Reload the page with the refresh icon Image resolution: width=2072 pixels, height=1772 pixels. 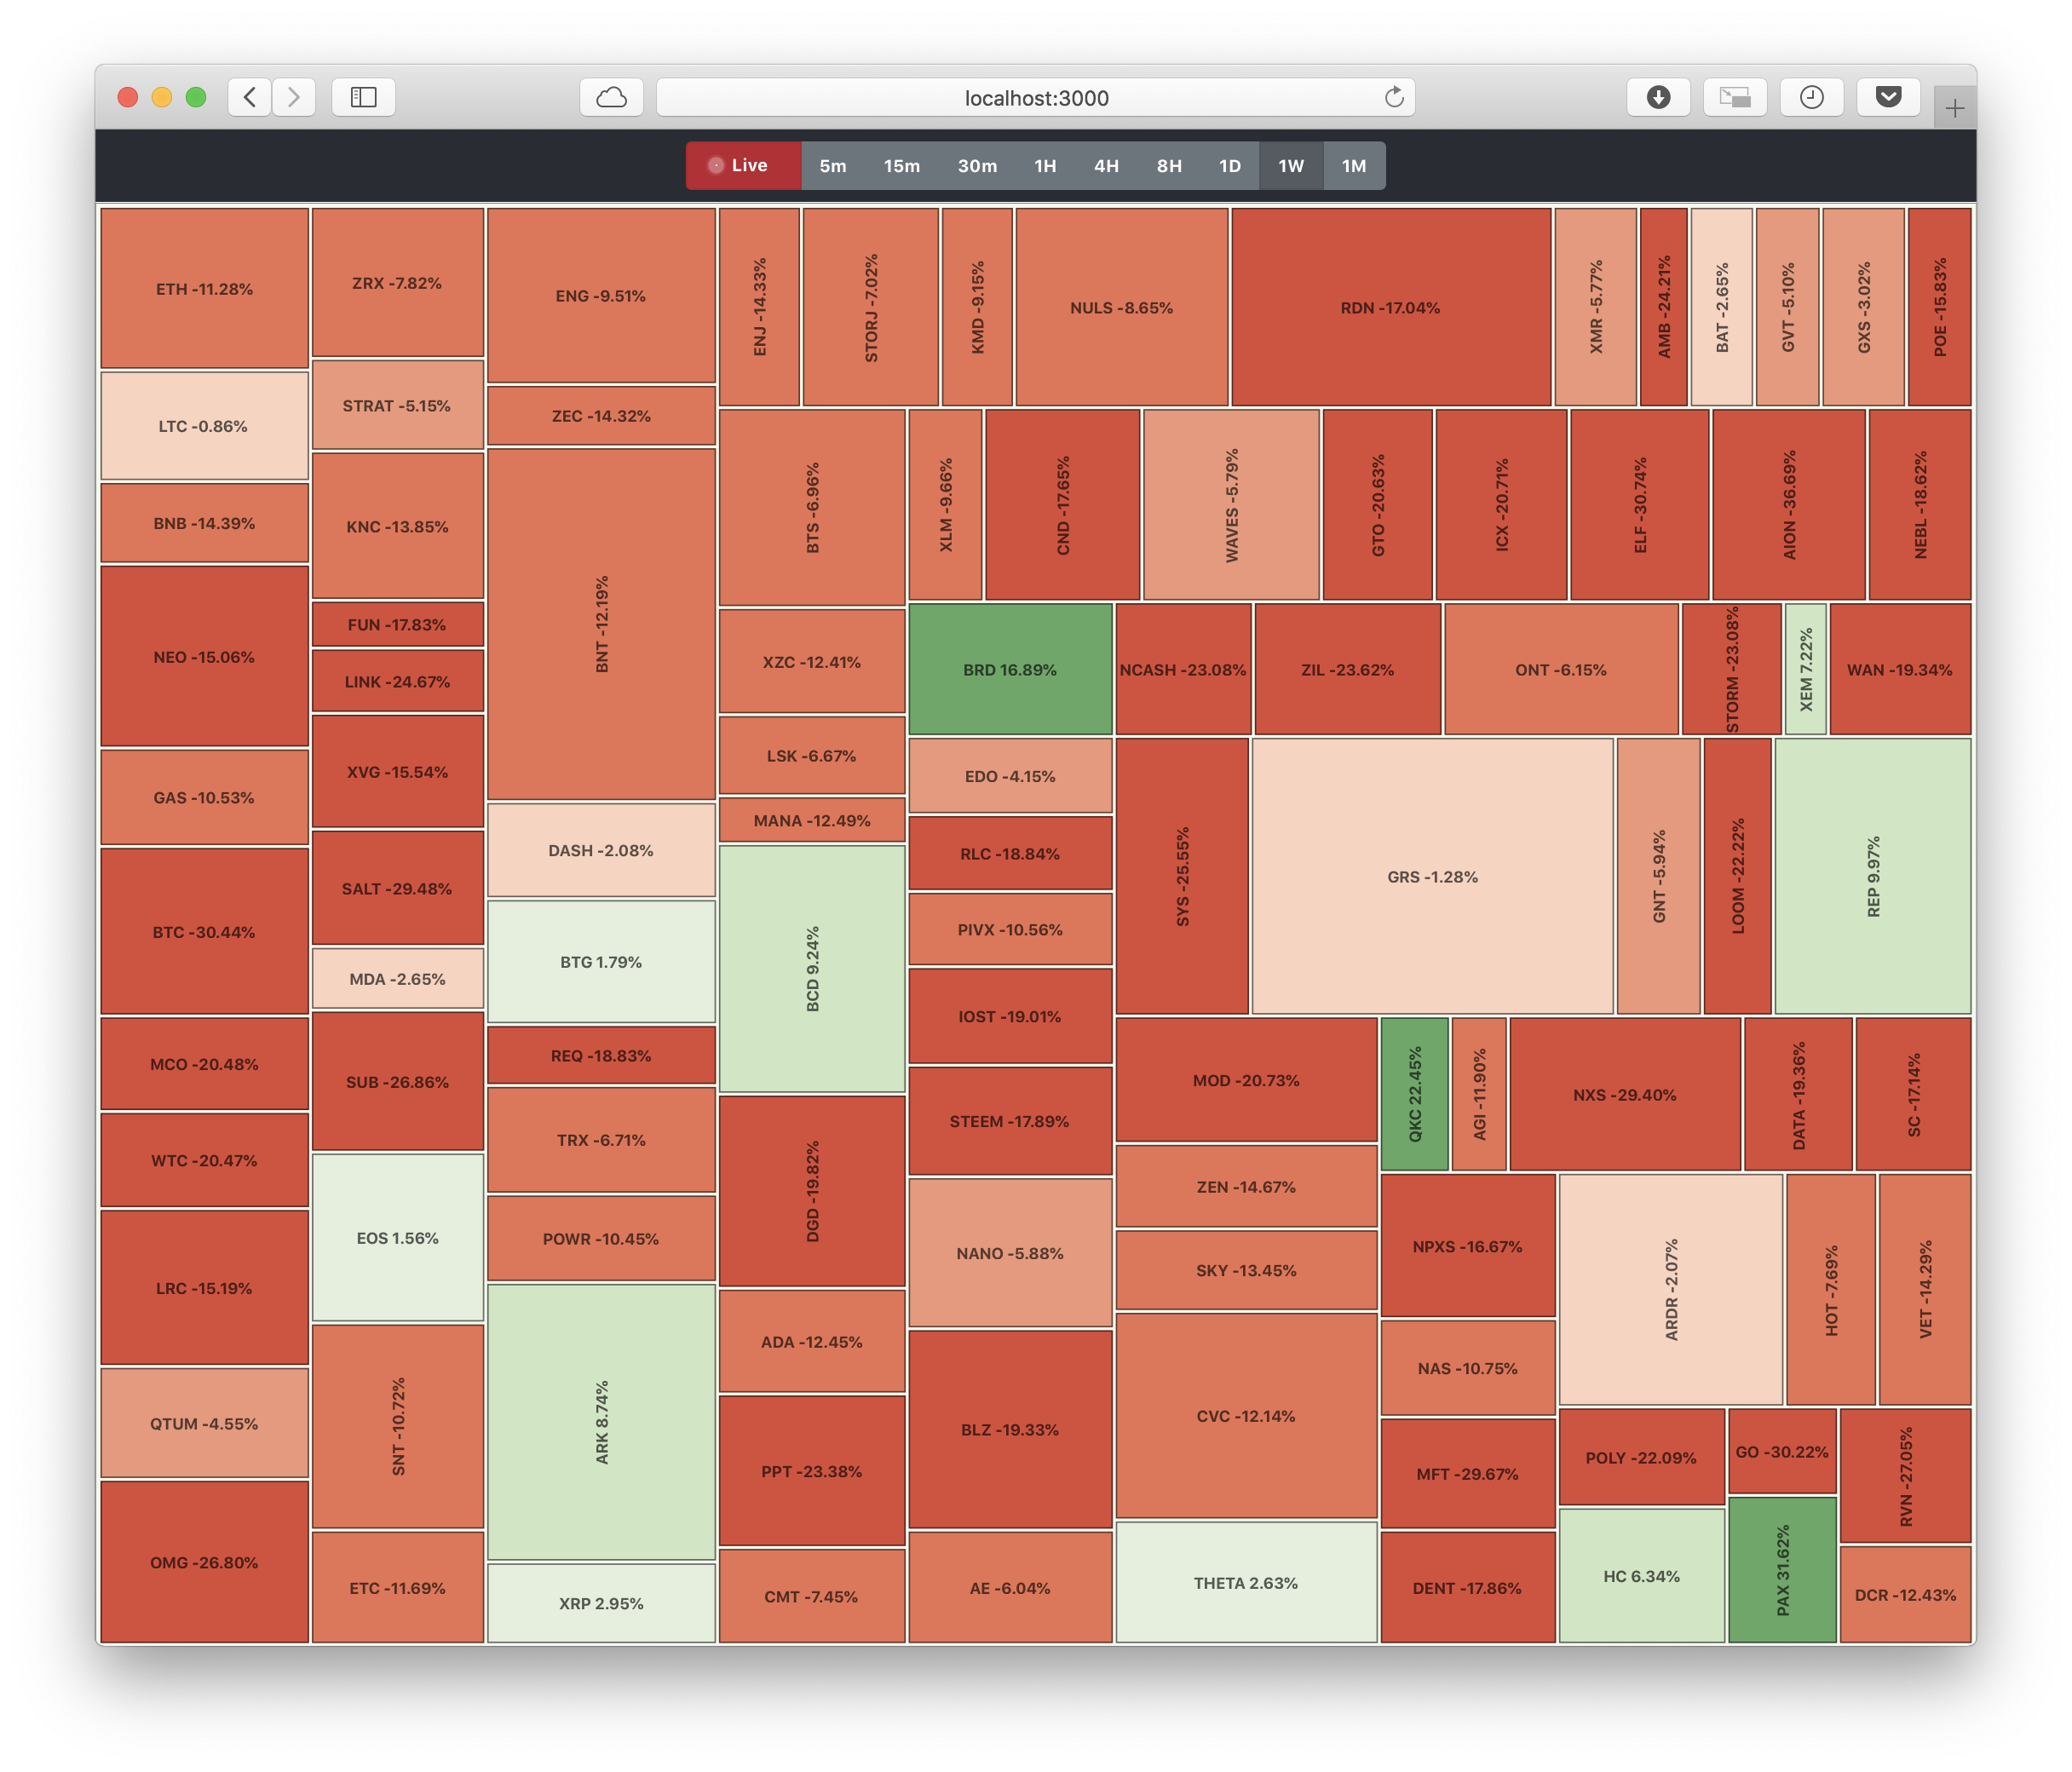[x=1394, y=97]
